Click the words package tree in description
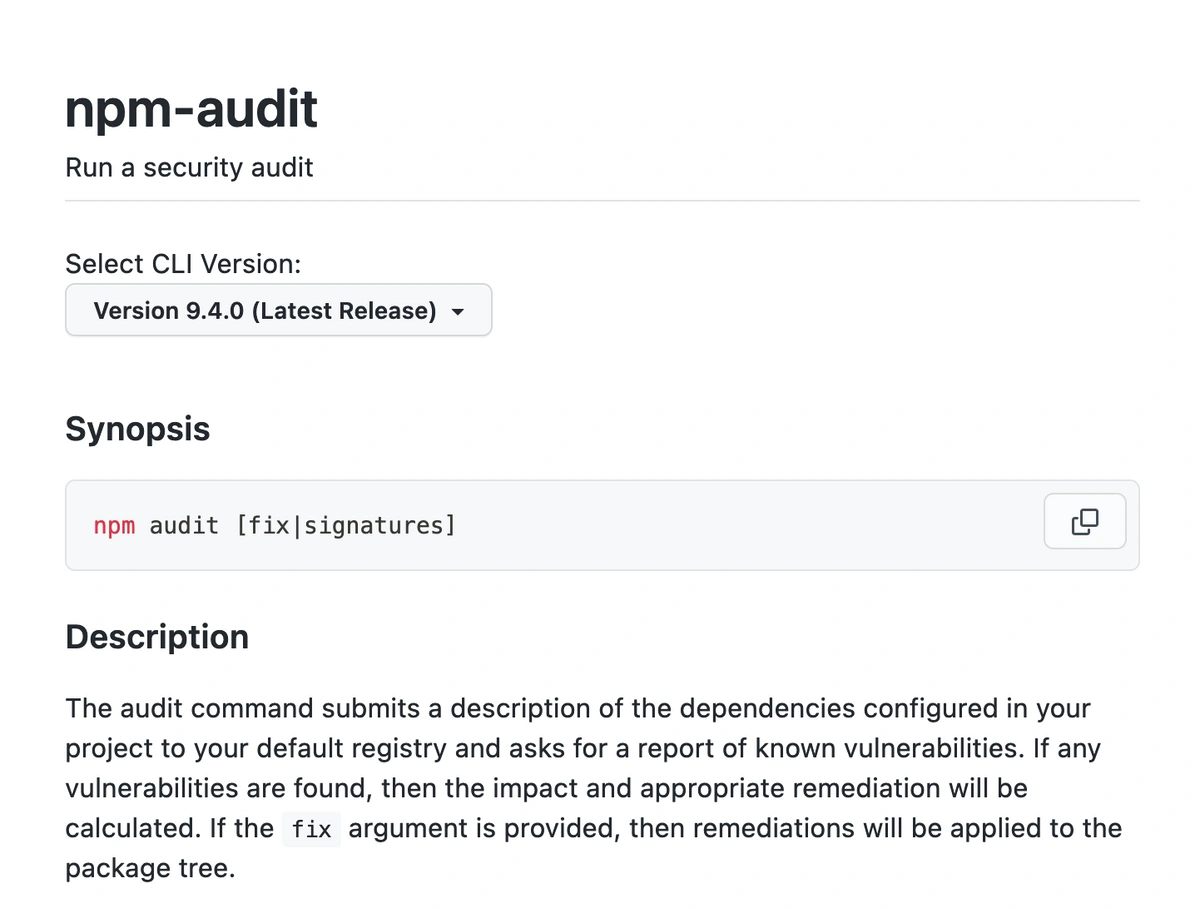Image resolution: width=1200 pixels, height=909 pixels. click(x=150, y=869)
